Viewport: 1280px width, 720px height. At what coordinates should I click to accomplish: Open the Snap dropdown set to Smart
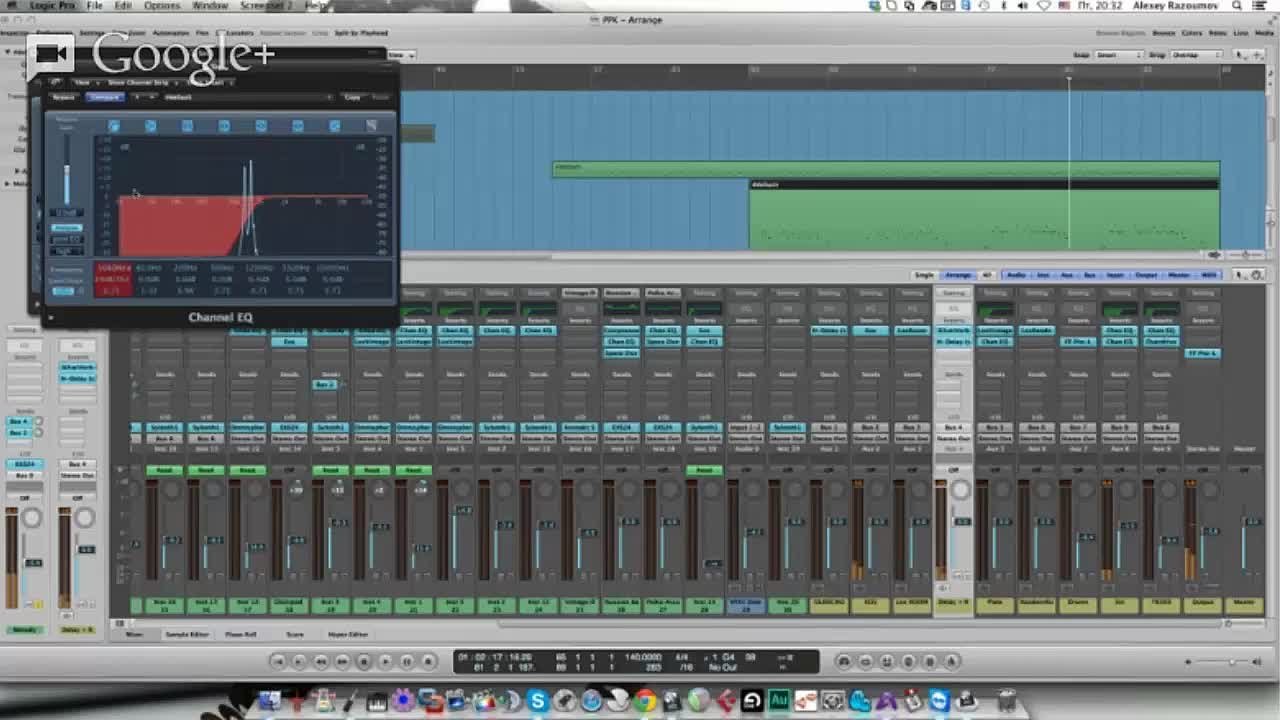click(x=1117, y=55)
